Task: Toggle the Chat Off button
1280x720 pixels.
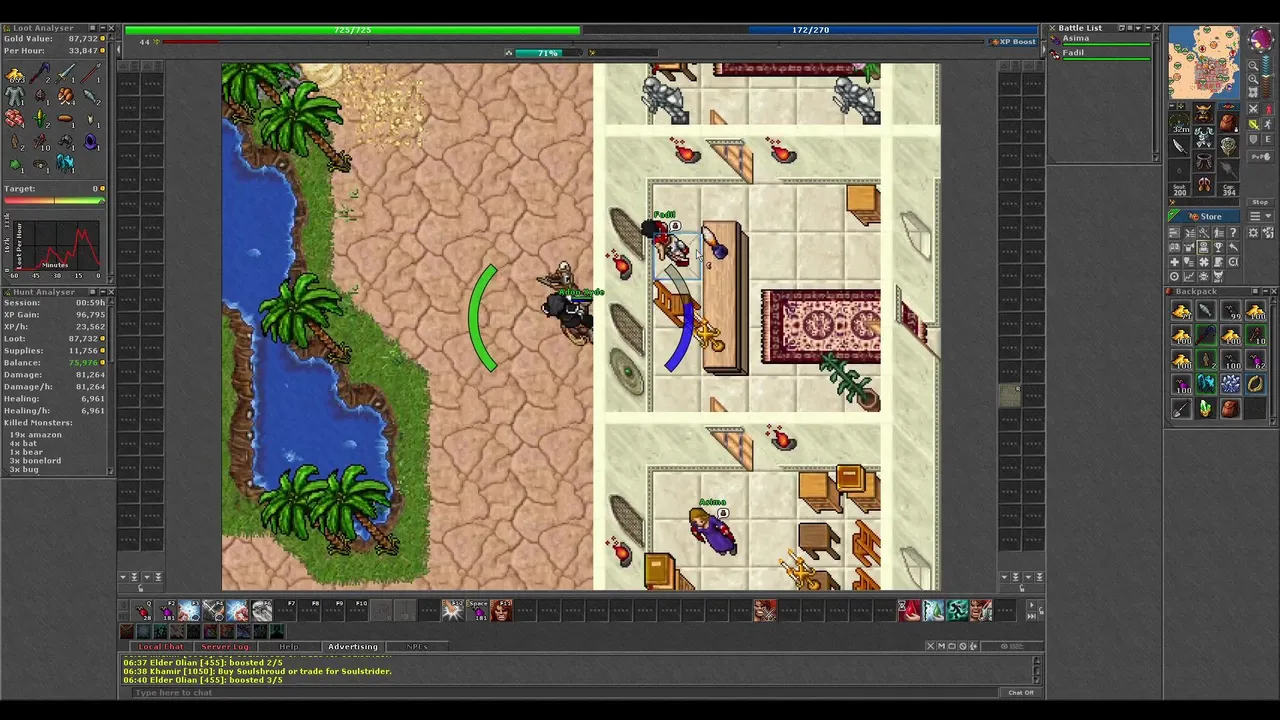Action: 1021,692
